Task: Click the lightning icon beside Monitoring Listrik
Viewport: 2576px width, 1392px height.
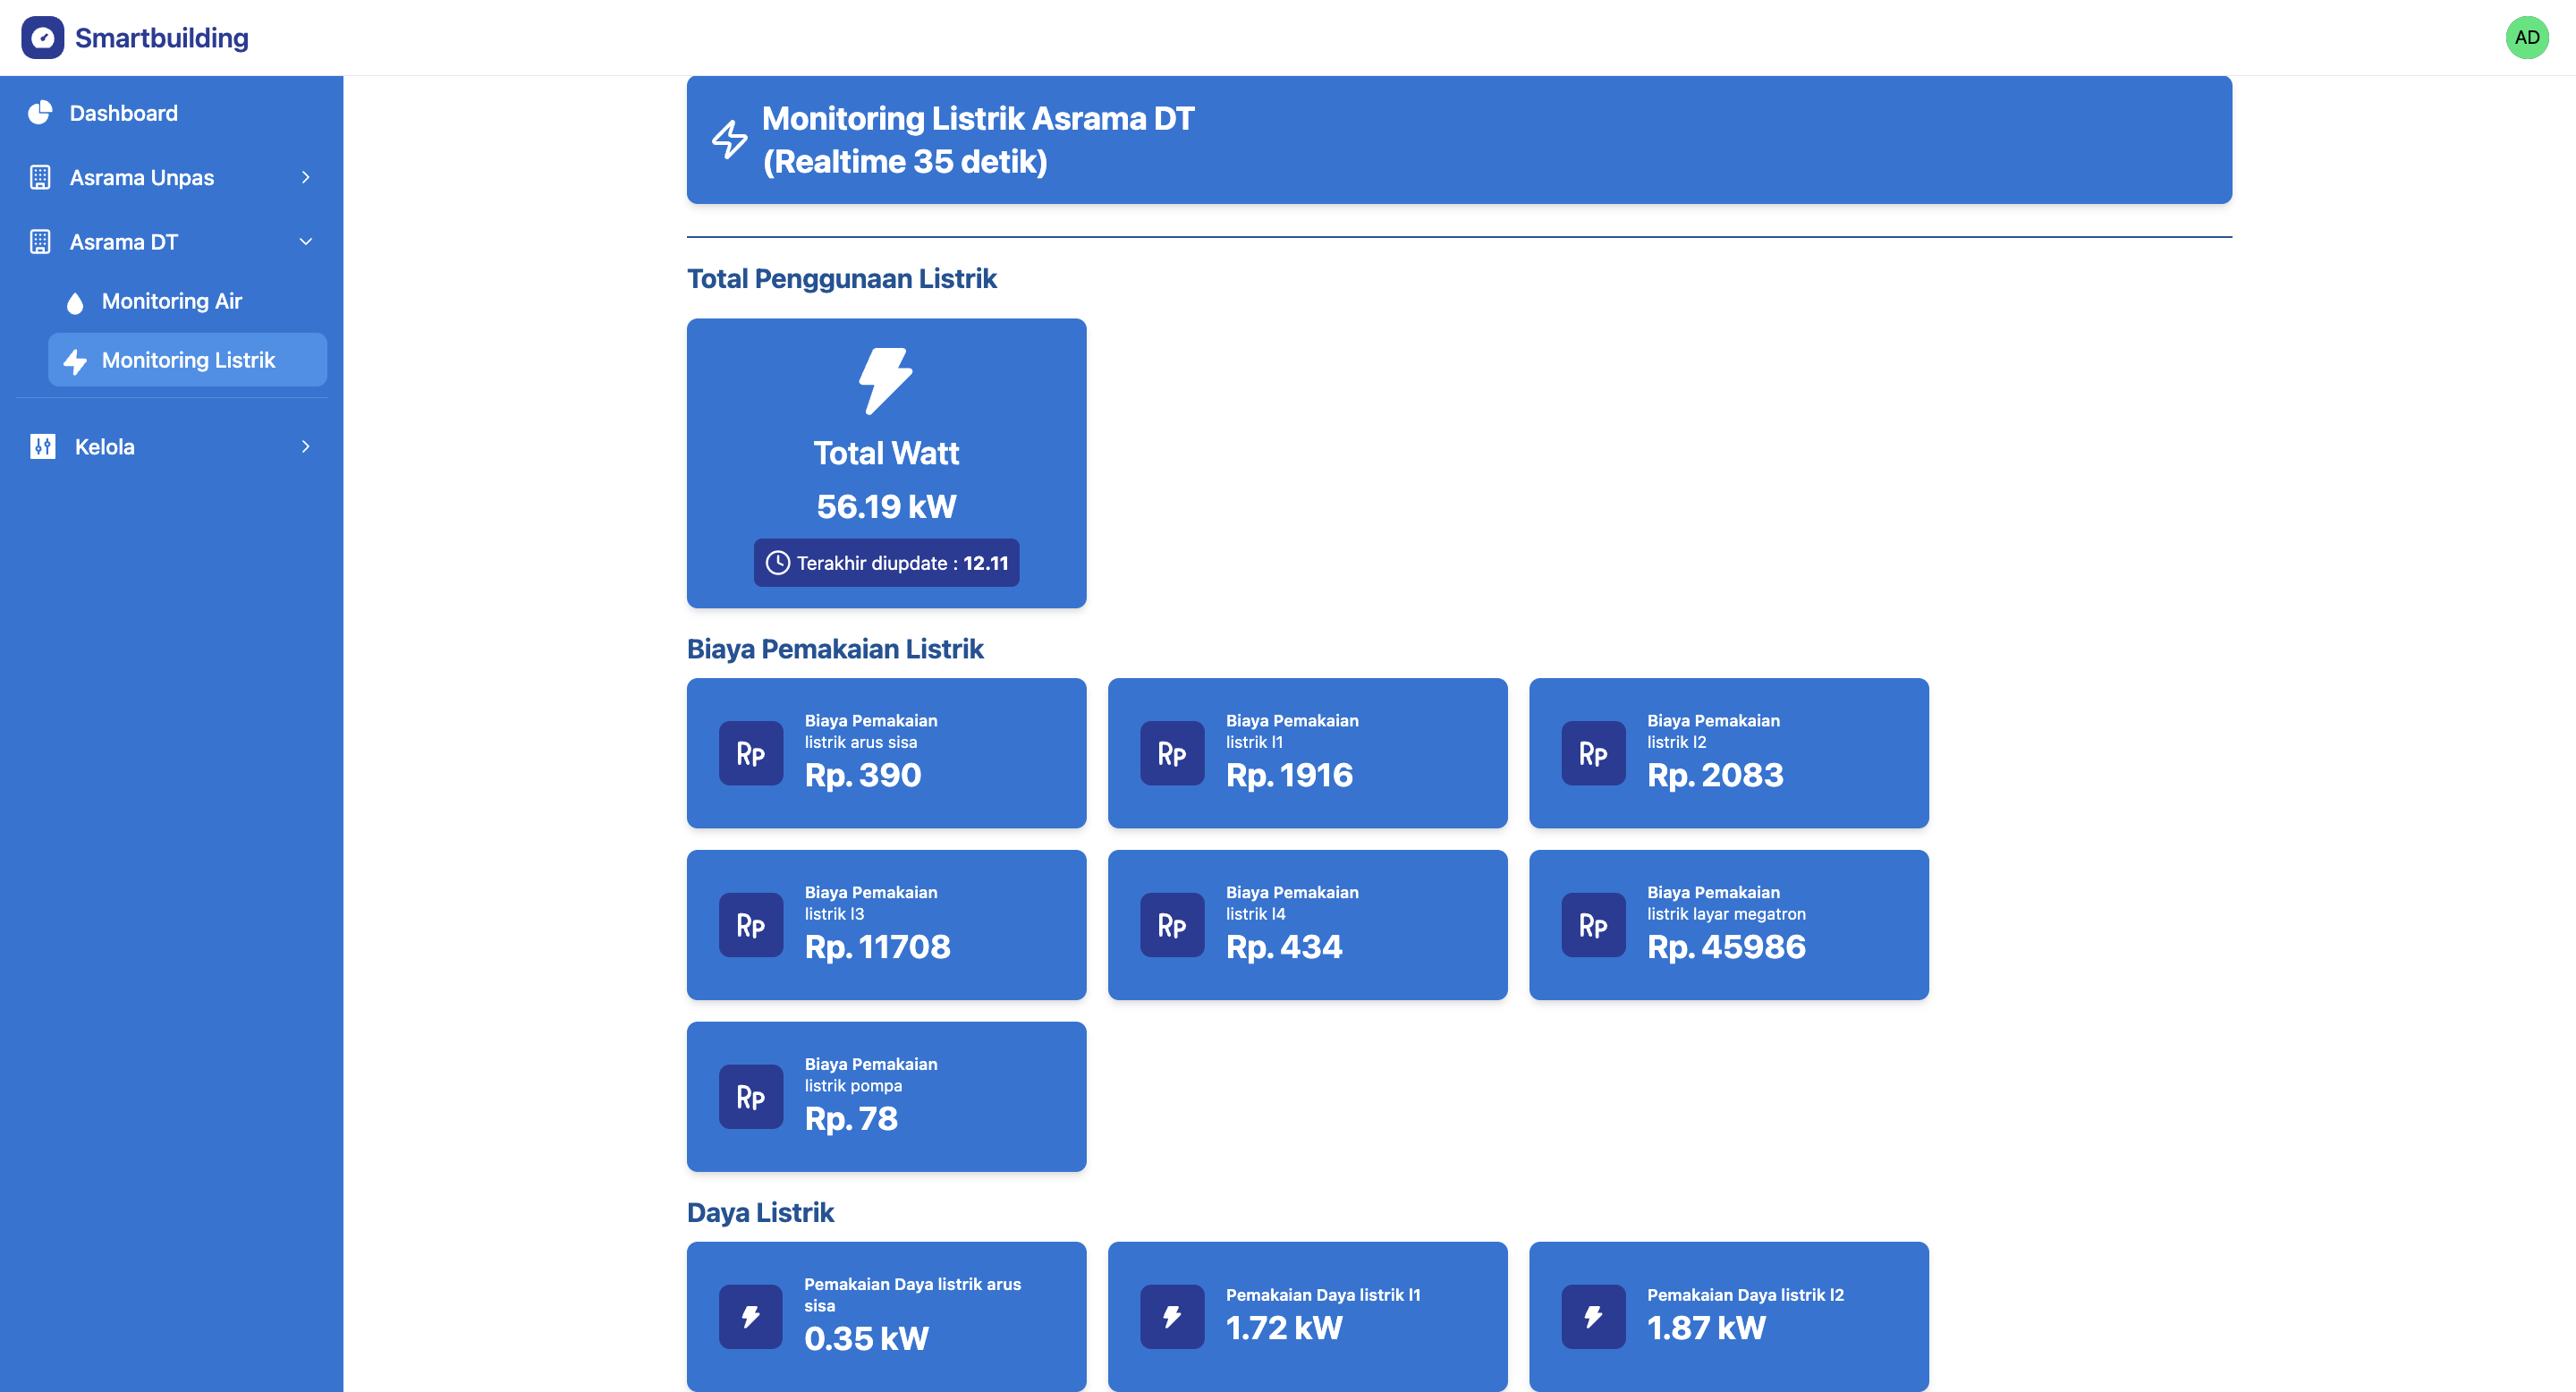Action: 75,361
